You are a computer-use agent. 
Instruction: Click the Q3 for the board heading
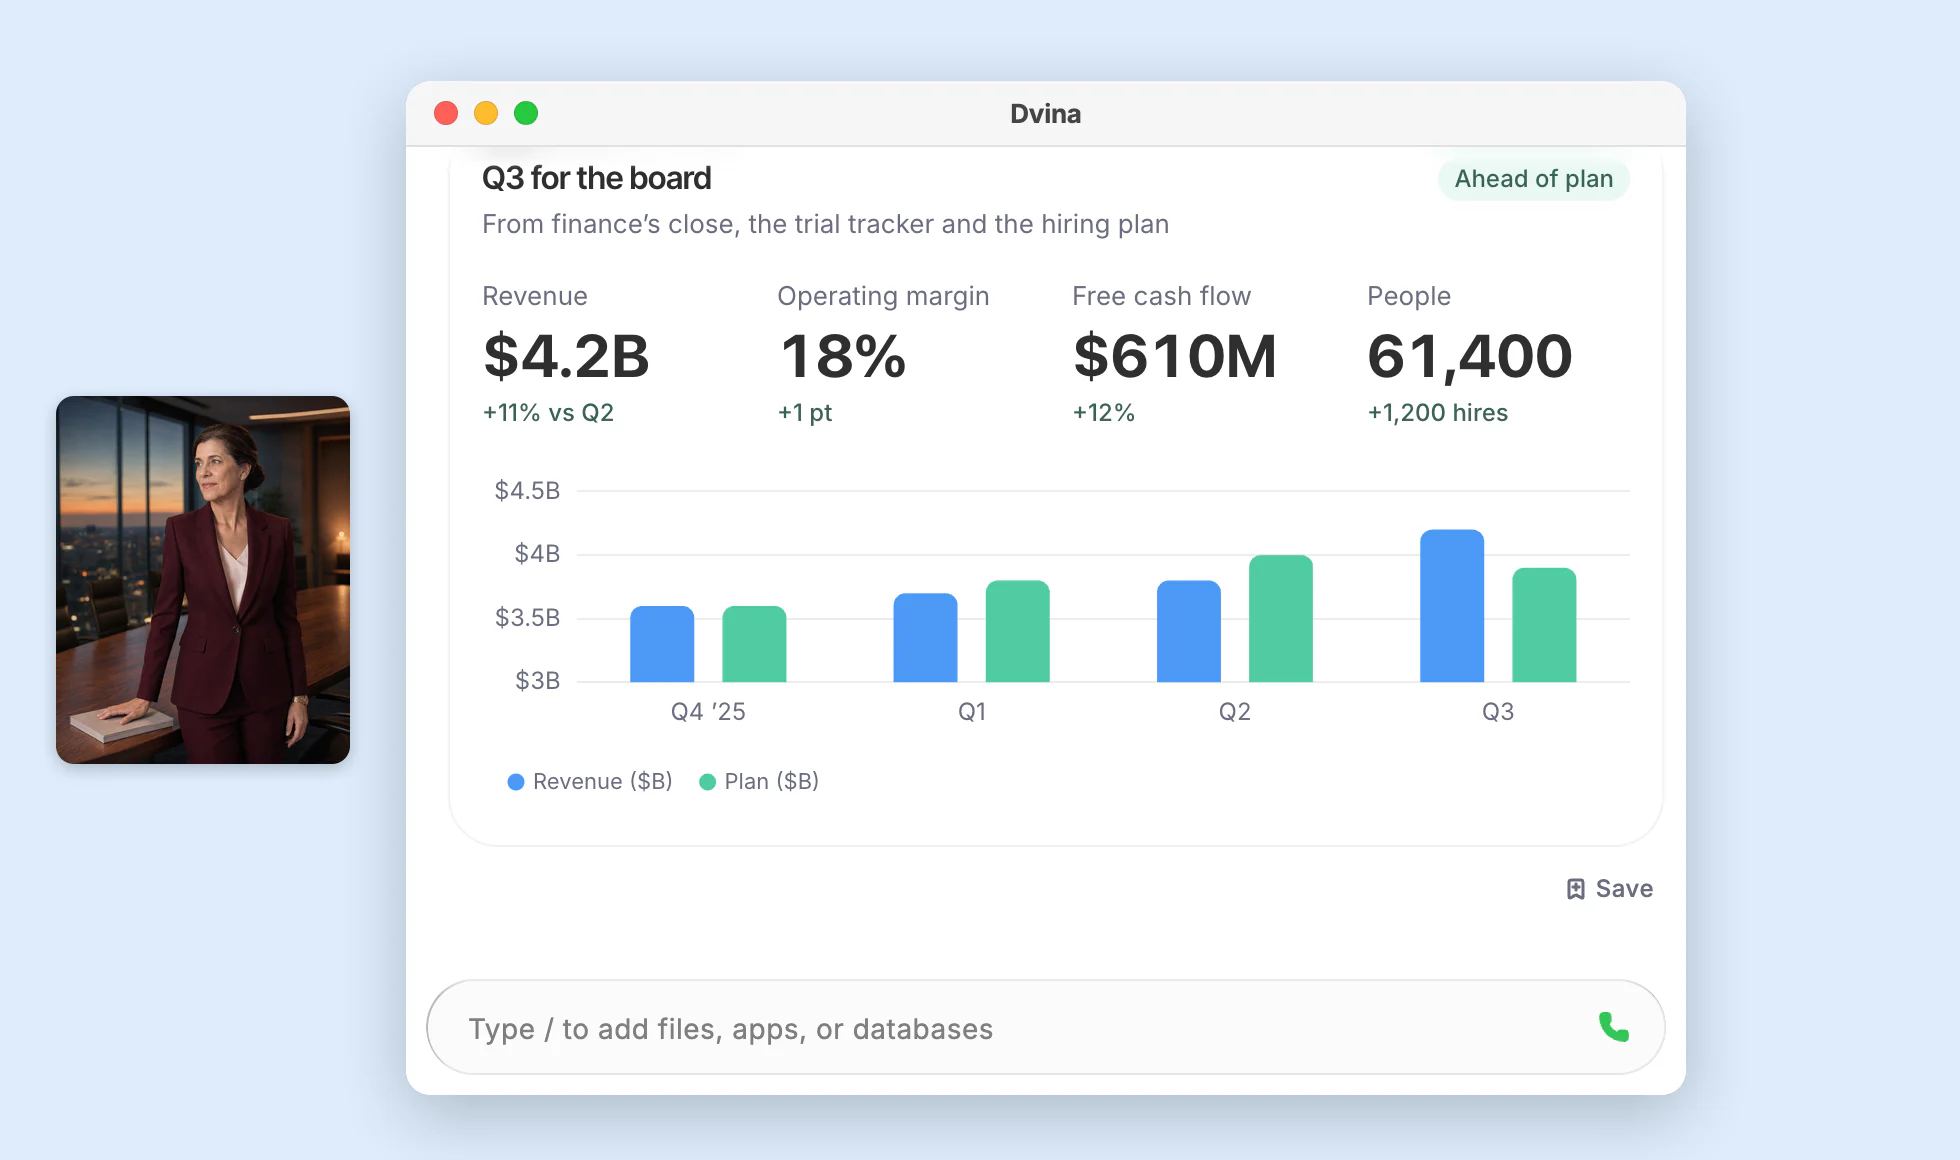(x=597, y=178)
